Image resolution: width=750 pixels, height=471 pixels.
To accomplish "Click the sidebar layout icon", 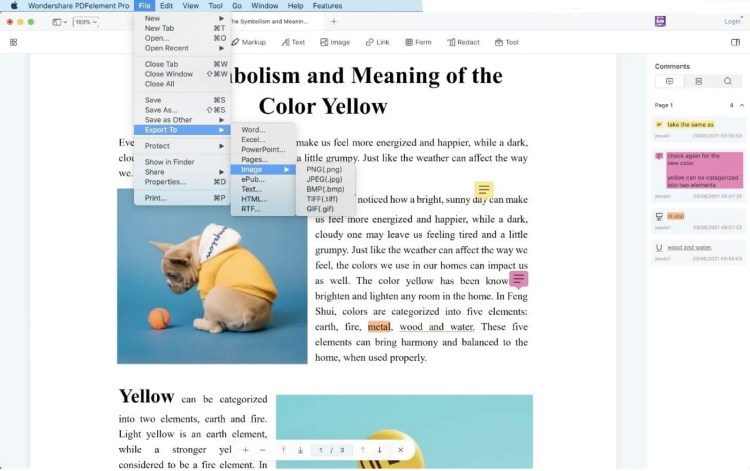I will [x=57, y=22].
